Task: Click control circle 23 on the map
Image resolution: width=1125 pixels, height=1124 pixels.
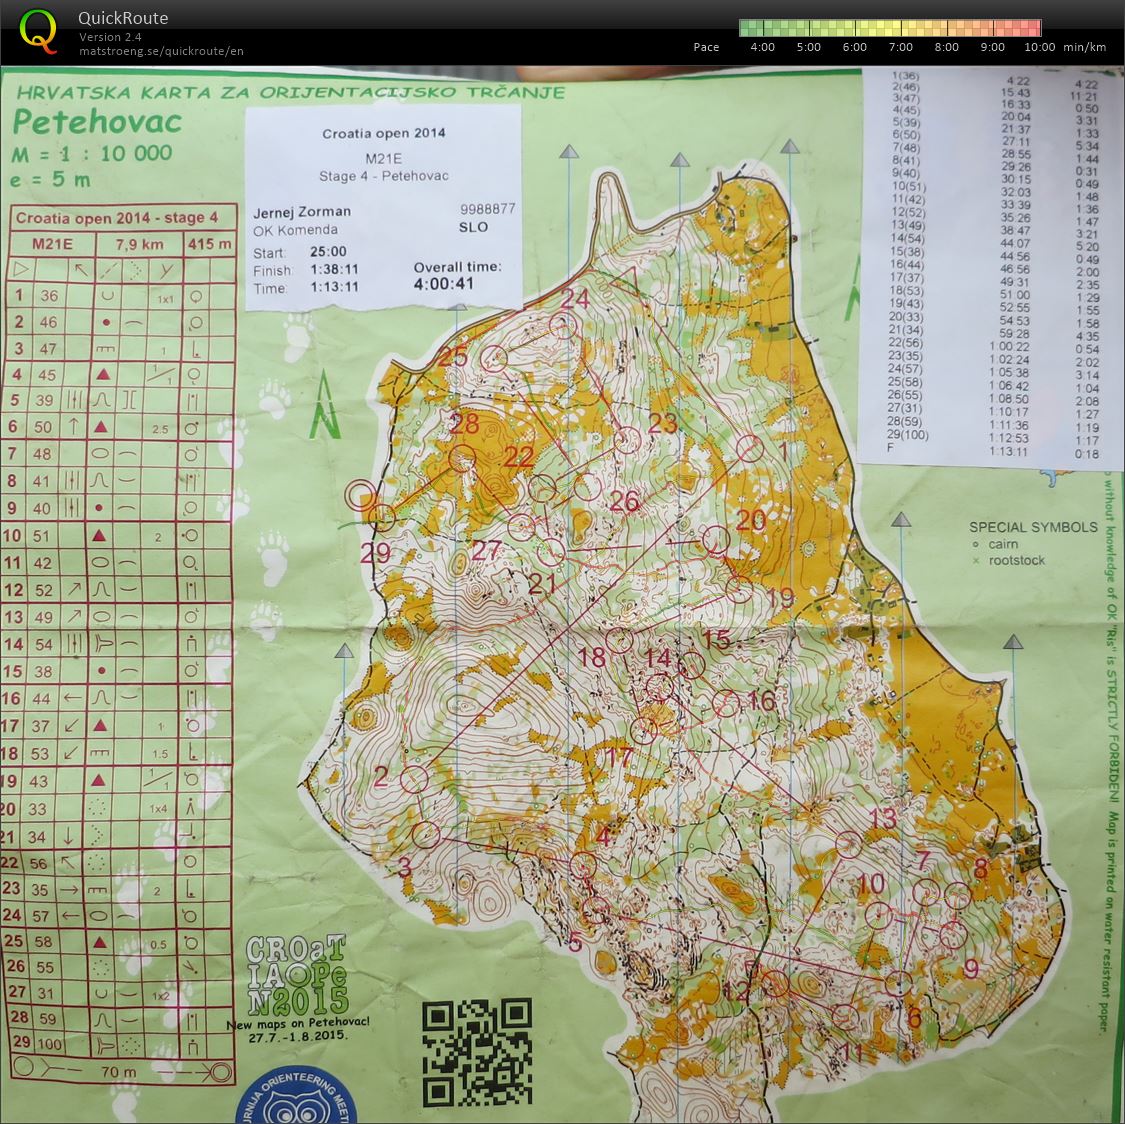Action: coord(627,440)
